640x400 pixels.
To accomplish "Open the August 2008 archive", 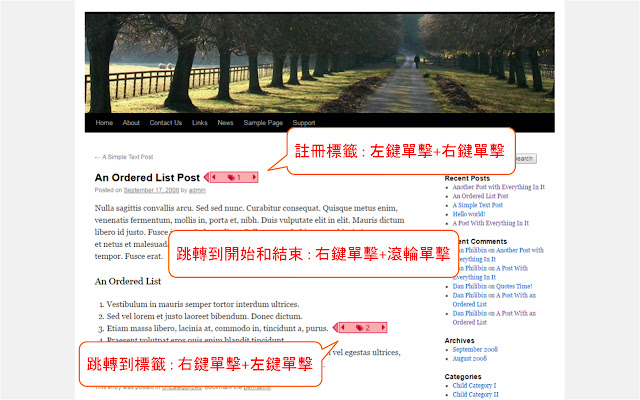I will coord(469,358).
